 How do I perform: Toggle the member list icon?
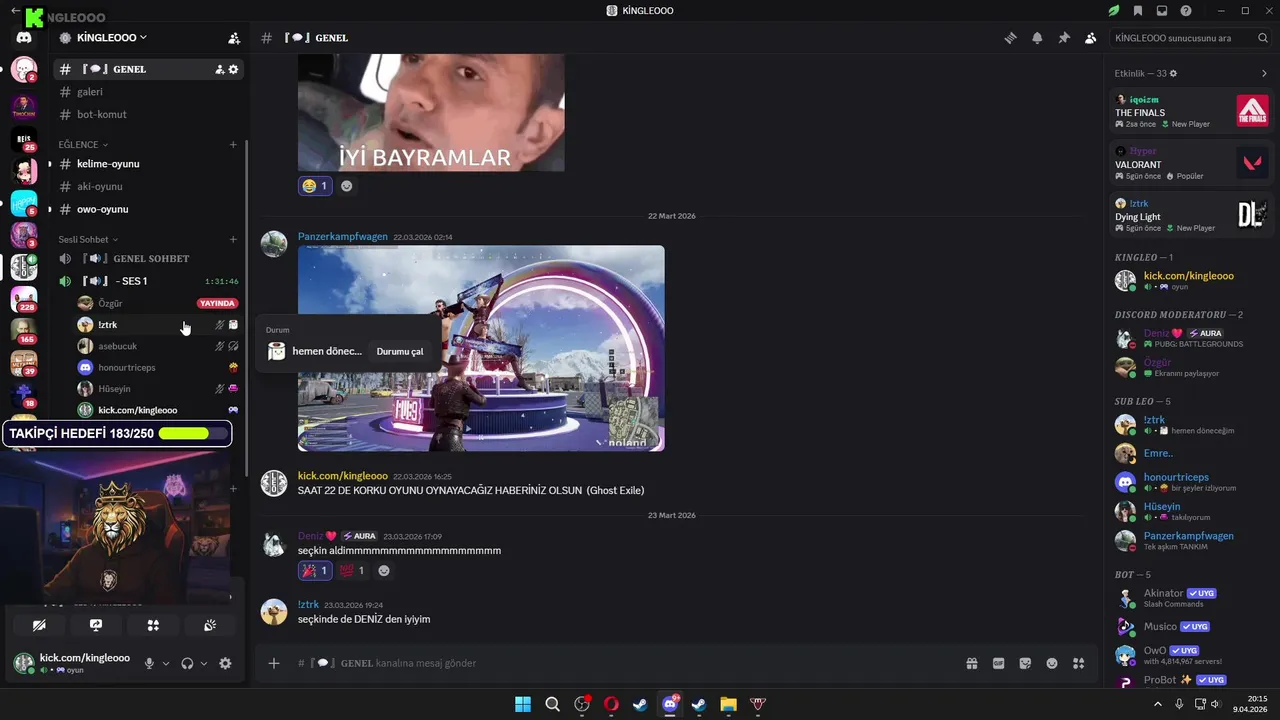(1090, 38)
